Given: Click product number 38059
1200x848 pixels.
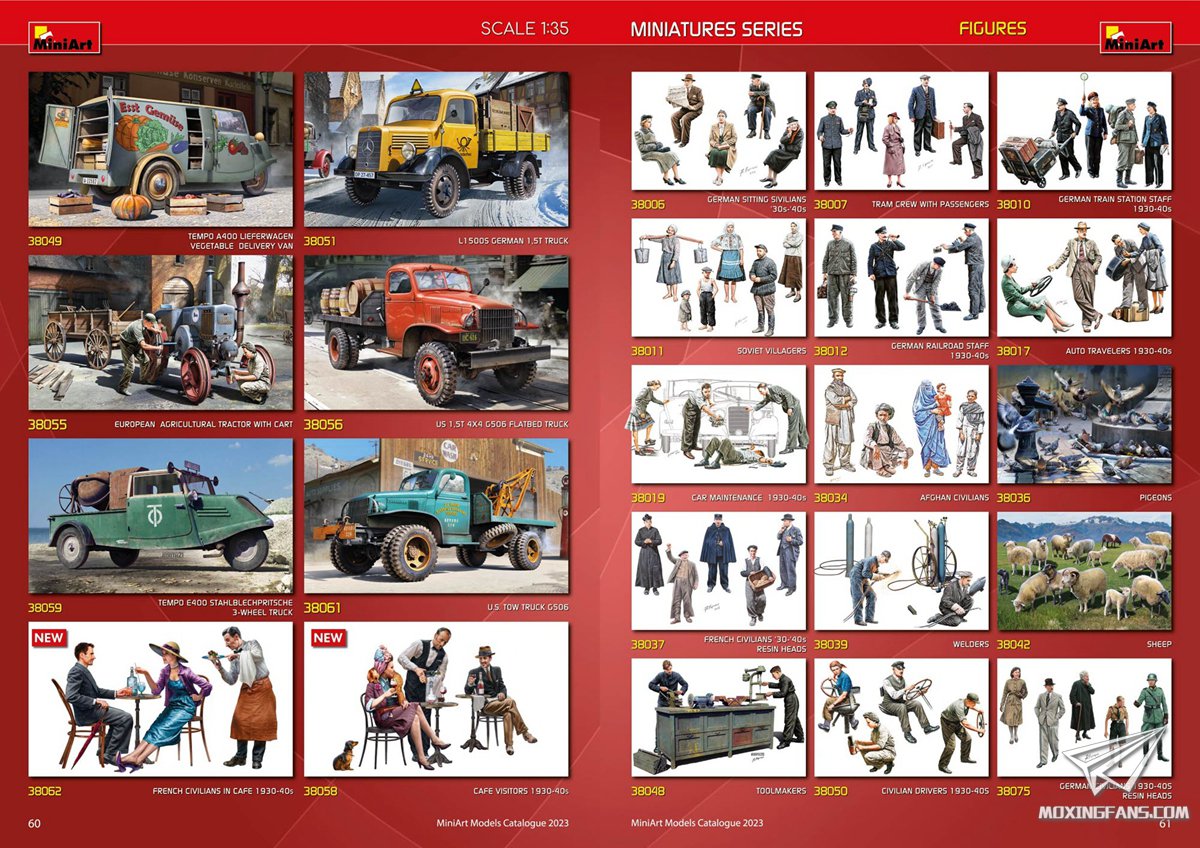Looking at the screenshot, I should [x=46, y=607].
